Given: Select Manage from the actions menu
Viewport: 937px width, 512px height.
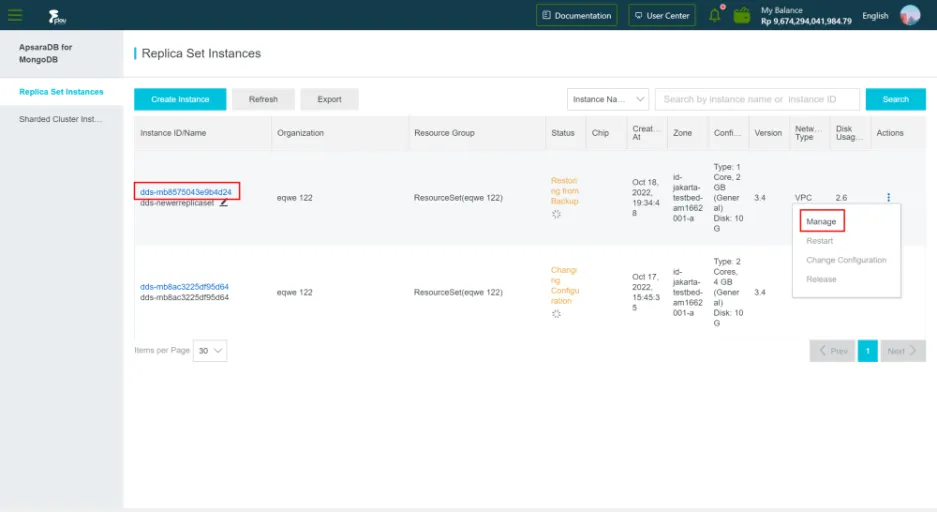Looking at the screenshot, I should point(822,221).
